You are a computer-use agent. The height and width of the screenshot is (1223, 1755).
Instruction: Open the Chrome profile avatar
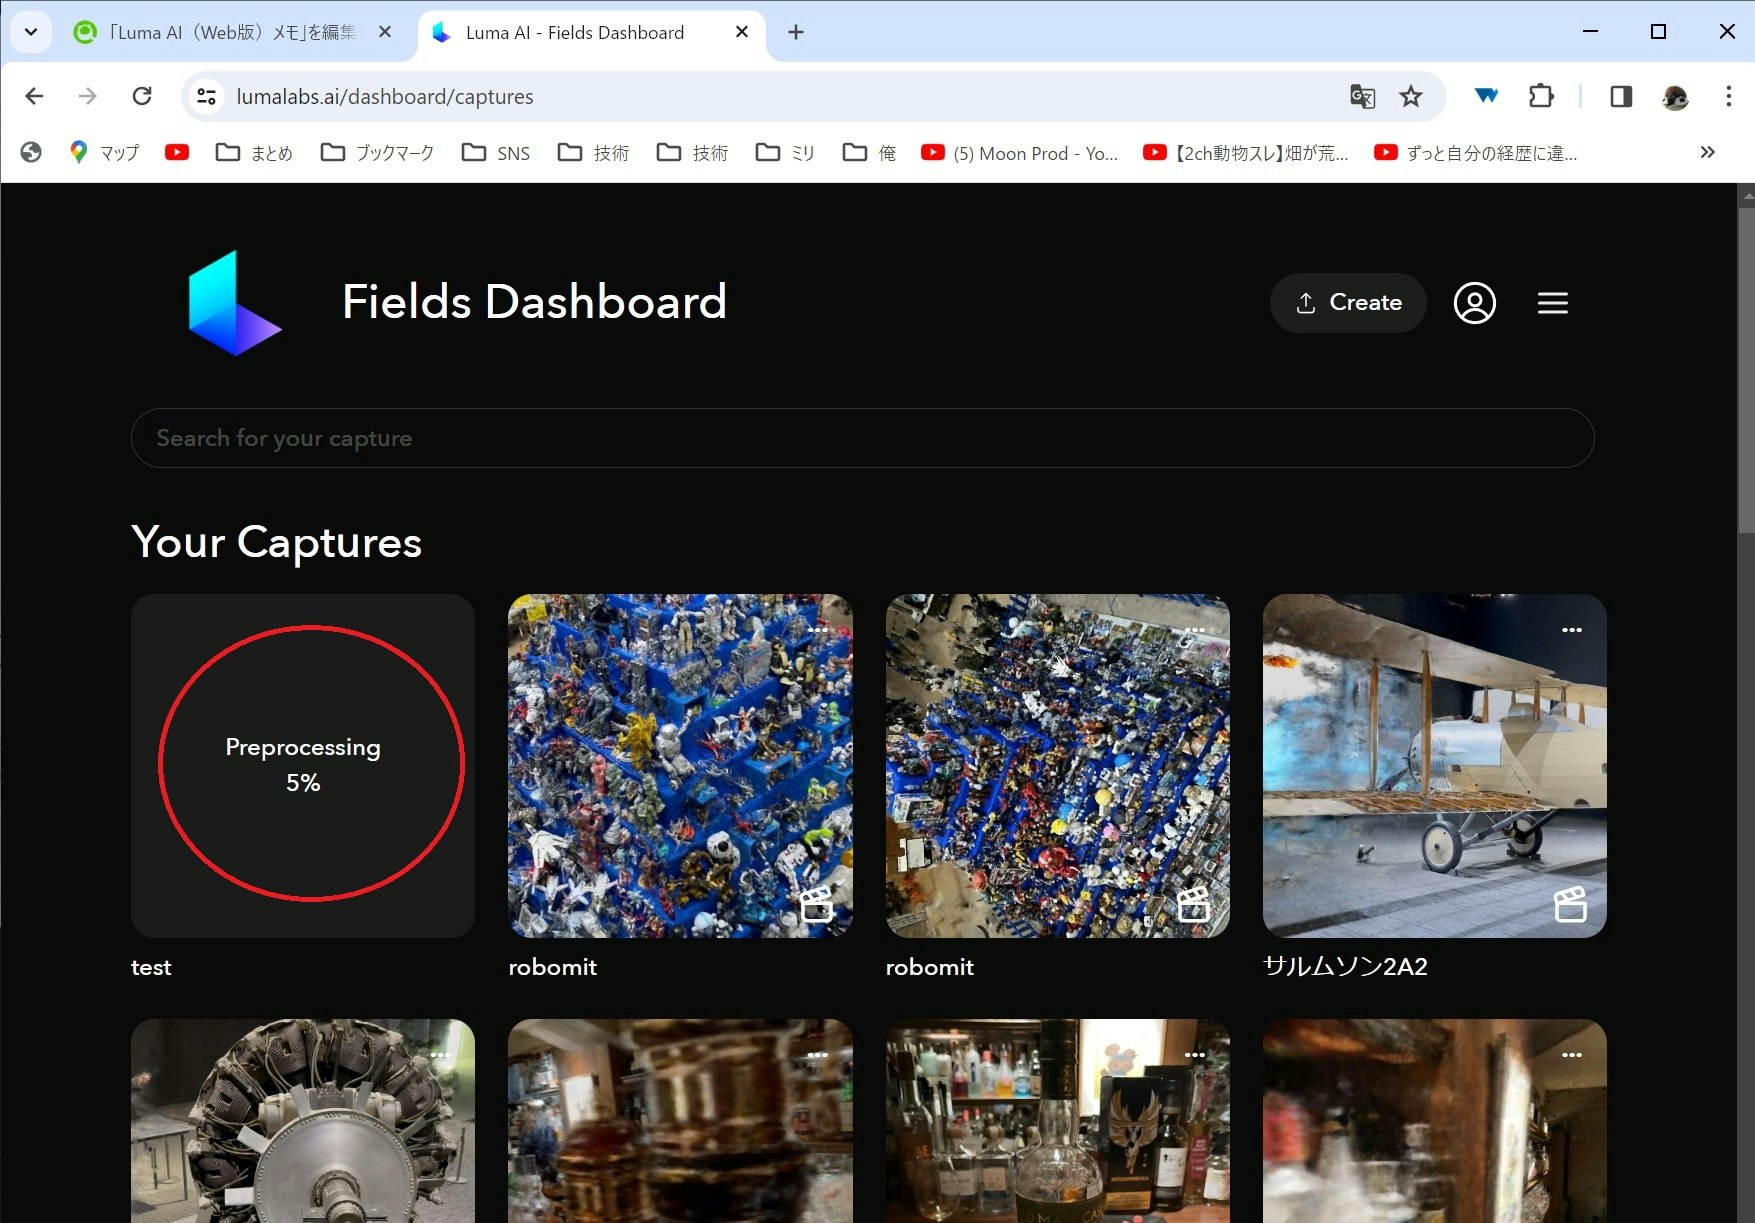click(x=1675, y=96)
